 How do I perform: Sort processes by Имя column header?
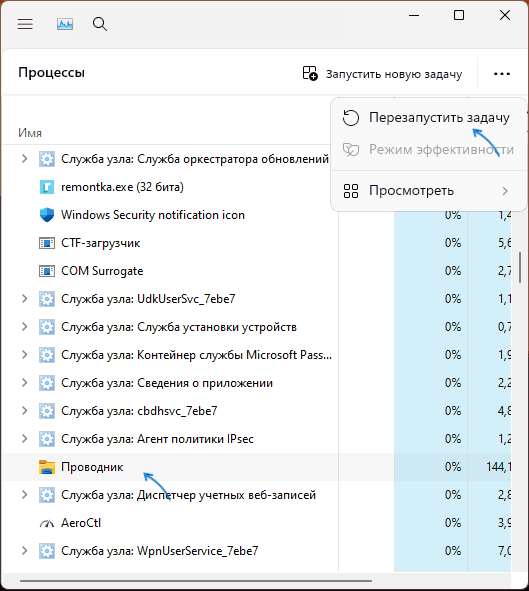tap(30, 133)
